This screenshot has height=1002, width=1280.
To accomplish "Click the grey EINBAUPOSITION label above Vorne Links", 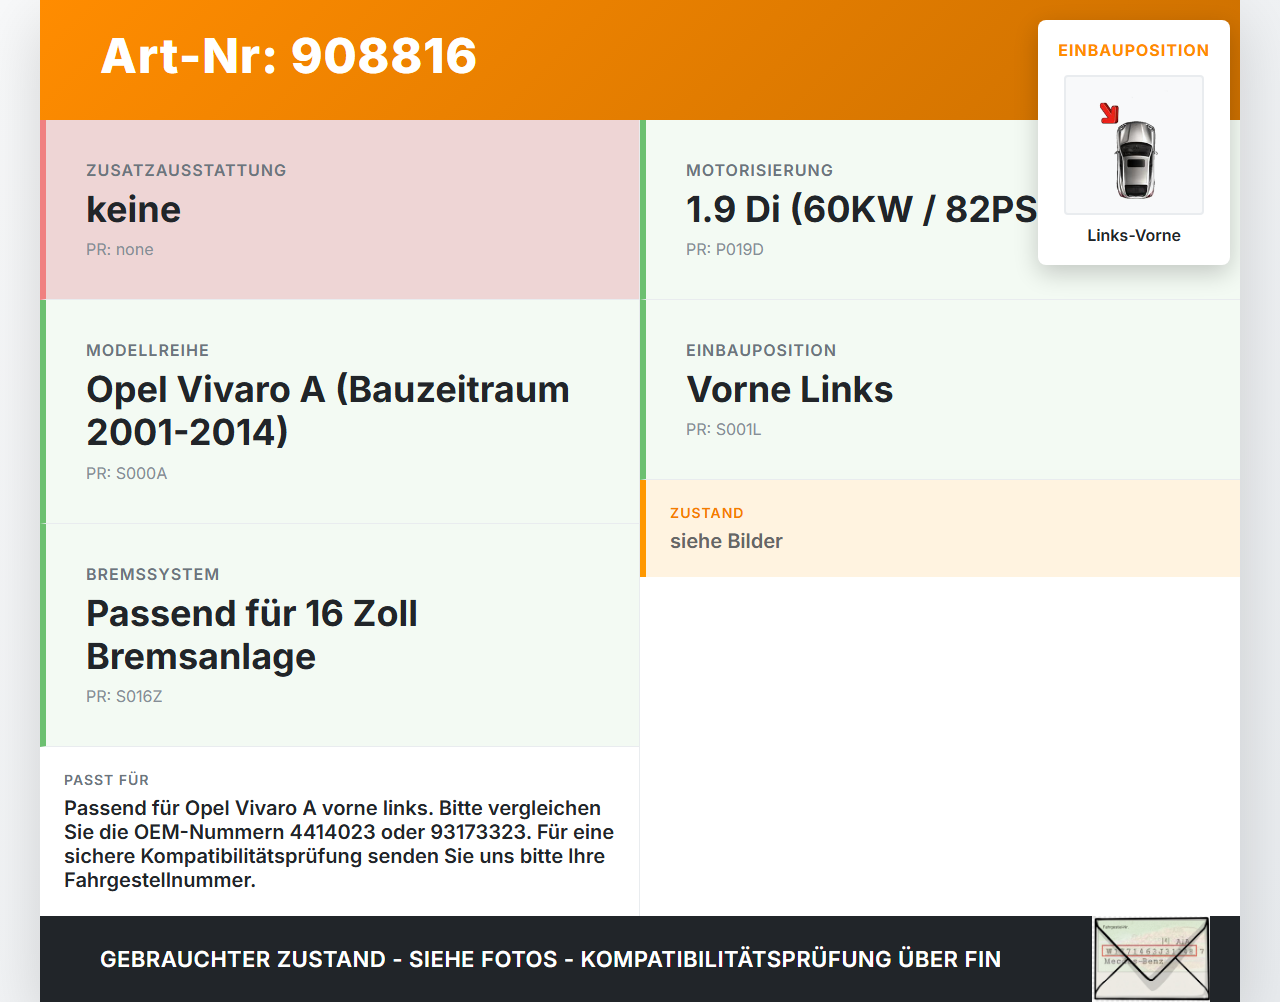I will click(761, 350).
